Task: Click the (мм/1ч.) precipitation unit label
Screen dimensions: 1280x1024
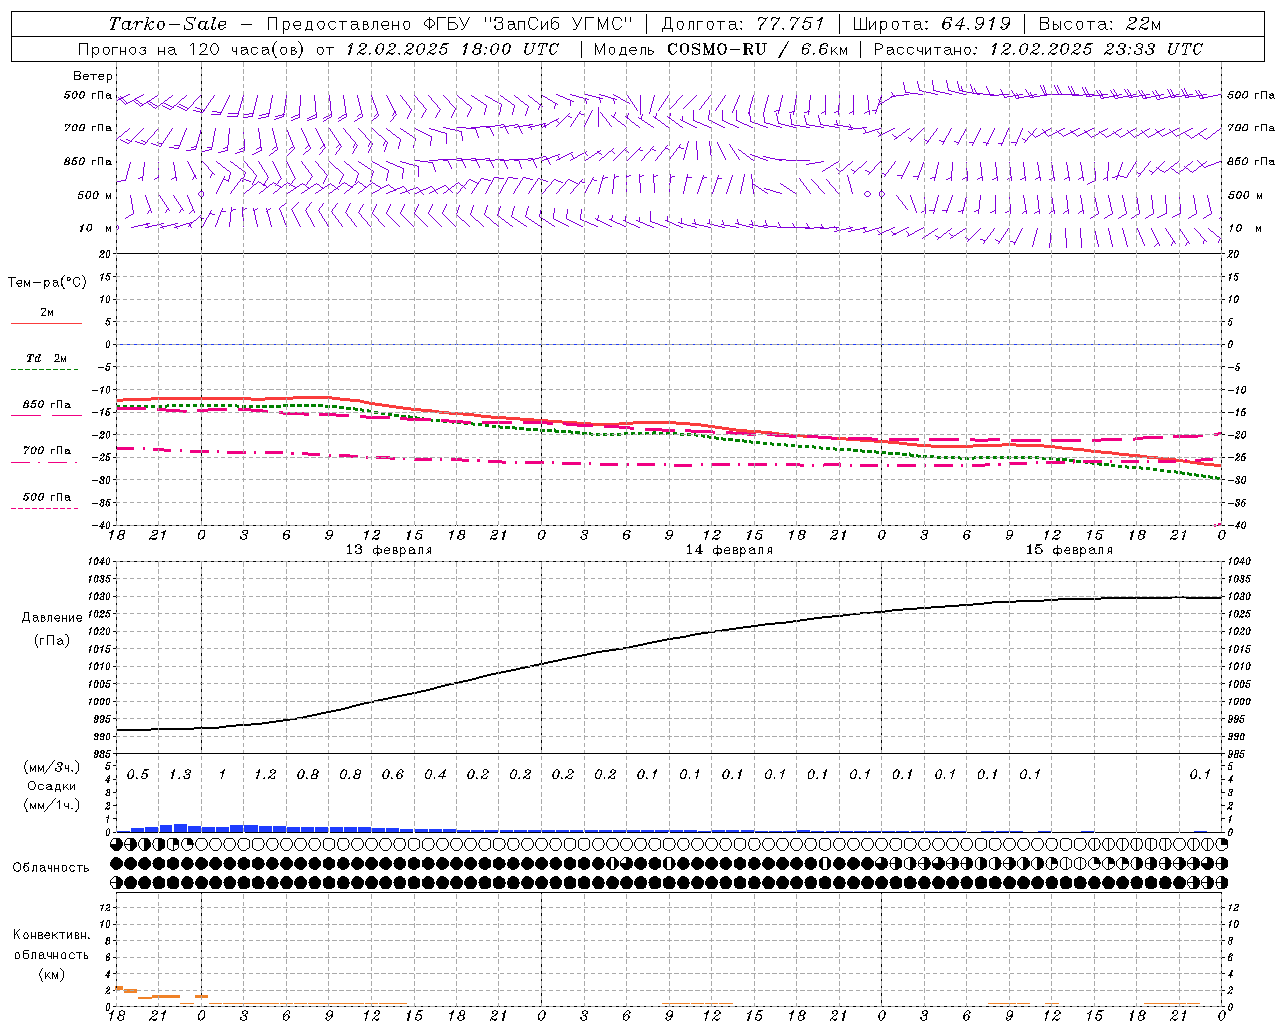Action: click(53, 805)
